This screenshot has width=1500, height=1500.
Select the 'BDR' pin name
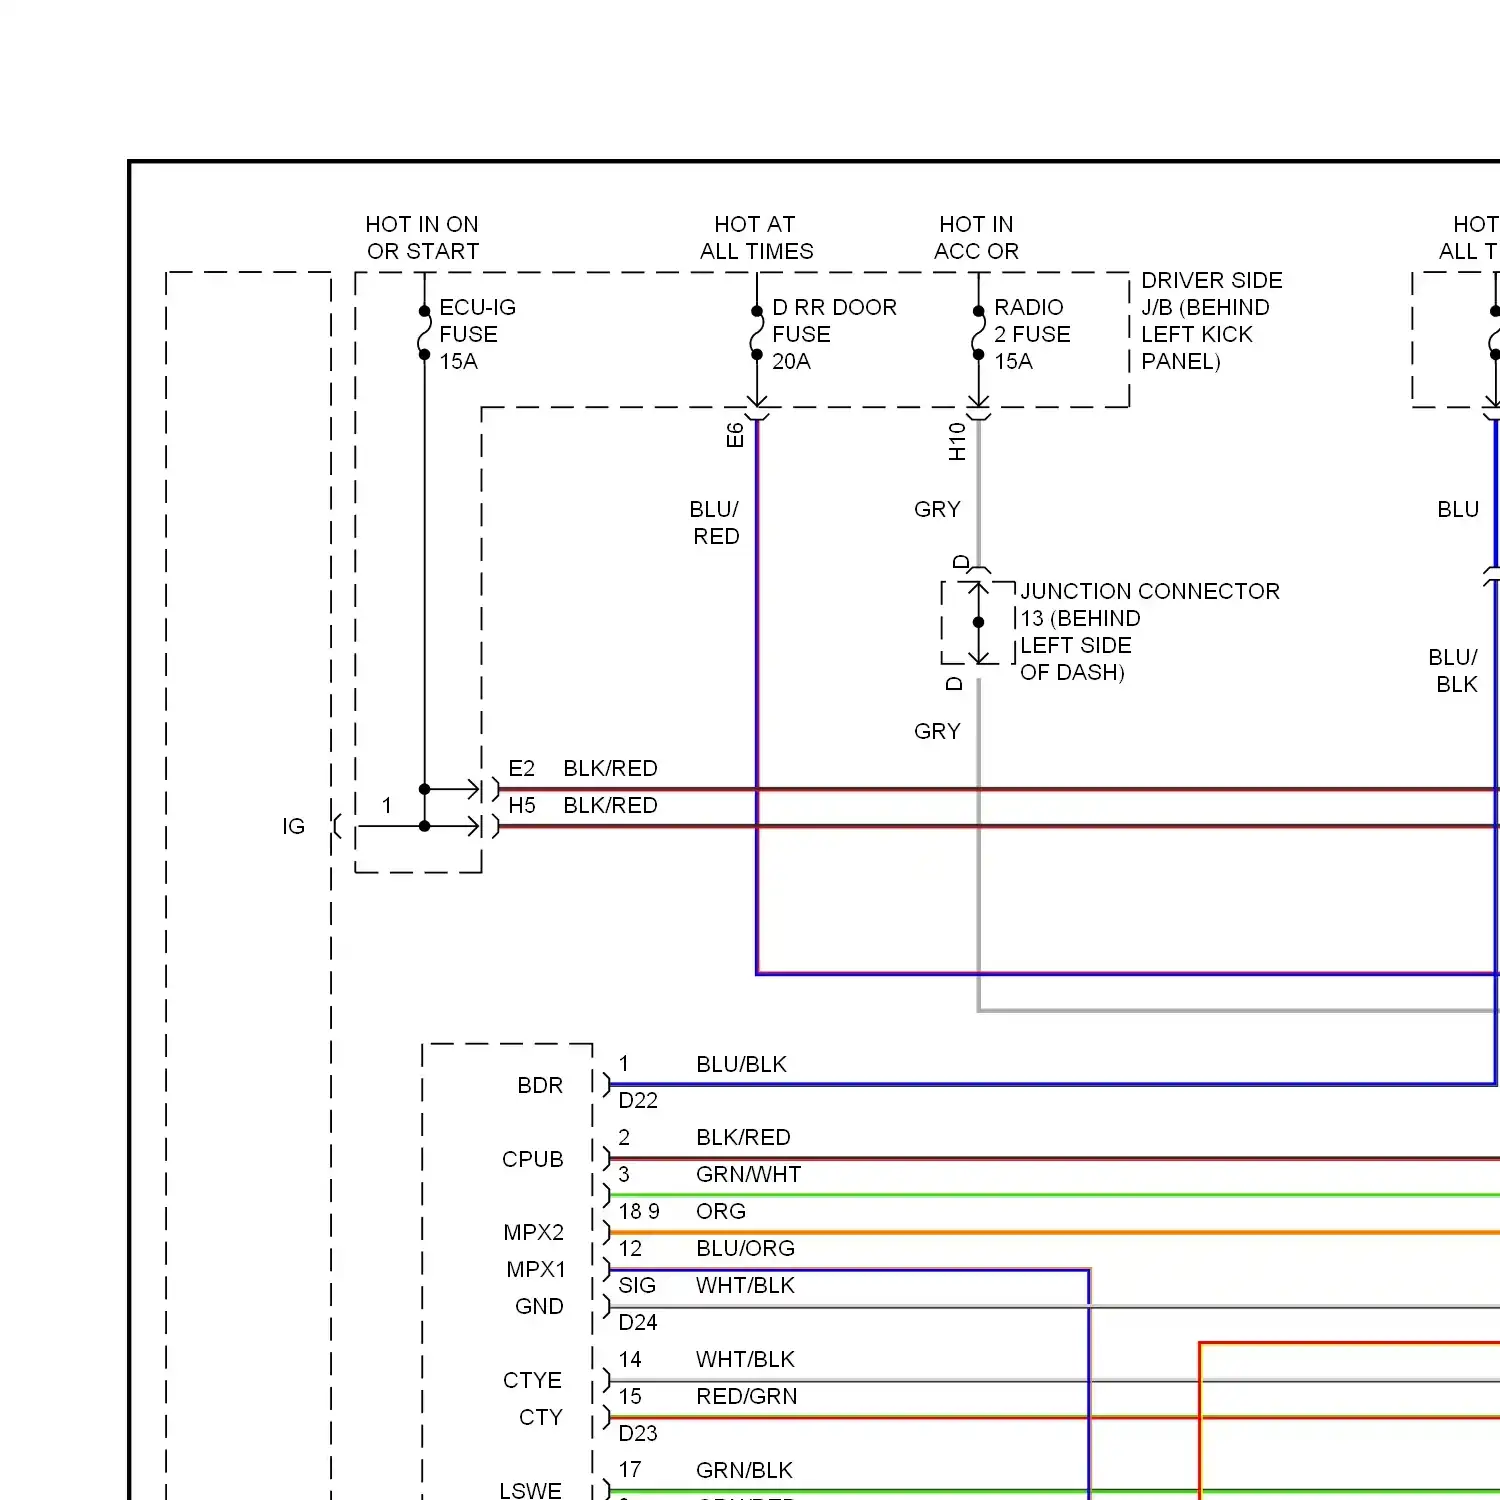(540, 1086)
